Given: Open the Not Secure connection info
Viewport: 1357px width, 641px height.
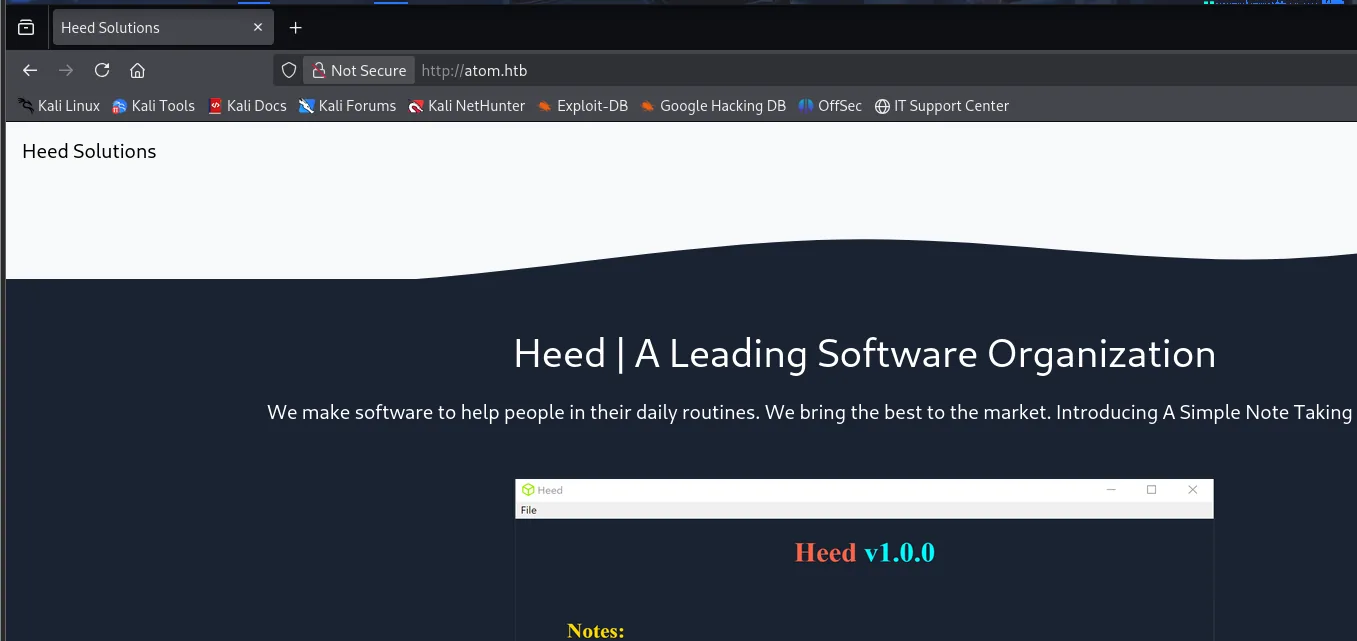Looking at the screenshot, I should tap(359, 70).
